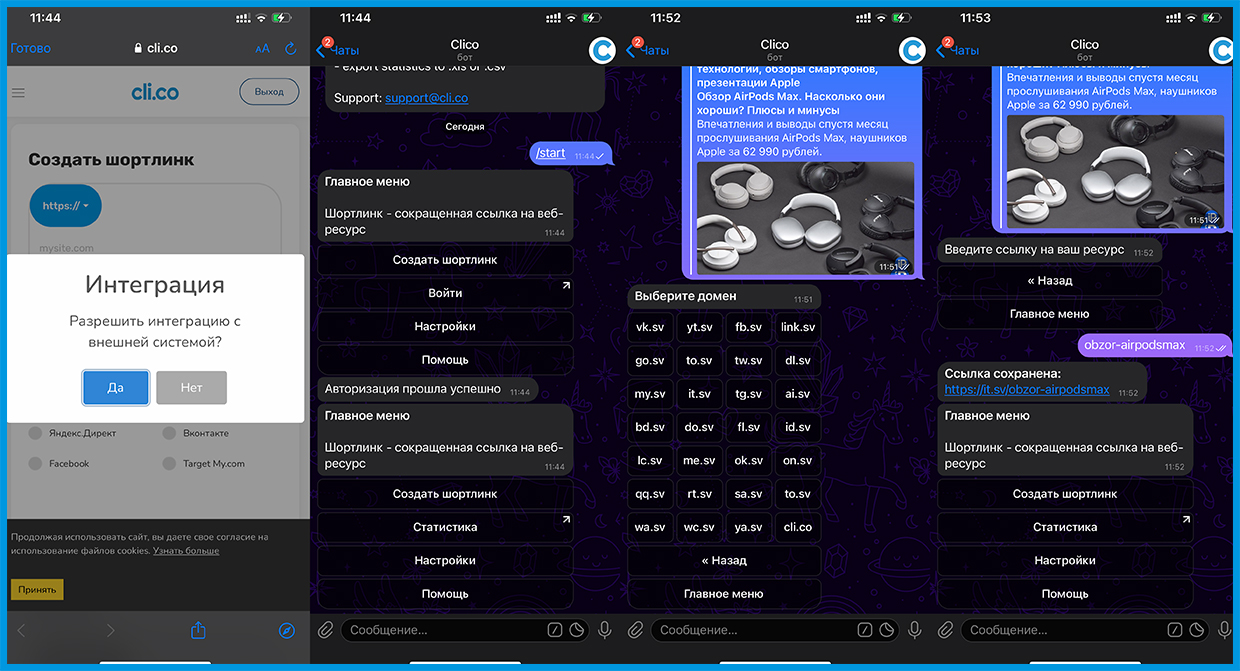This screenshot has height=671, width=1240.
Task: Tap the Safari compass icon
Action: [287, 630]
